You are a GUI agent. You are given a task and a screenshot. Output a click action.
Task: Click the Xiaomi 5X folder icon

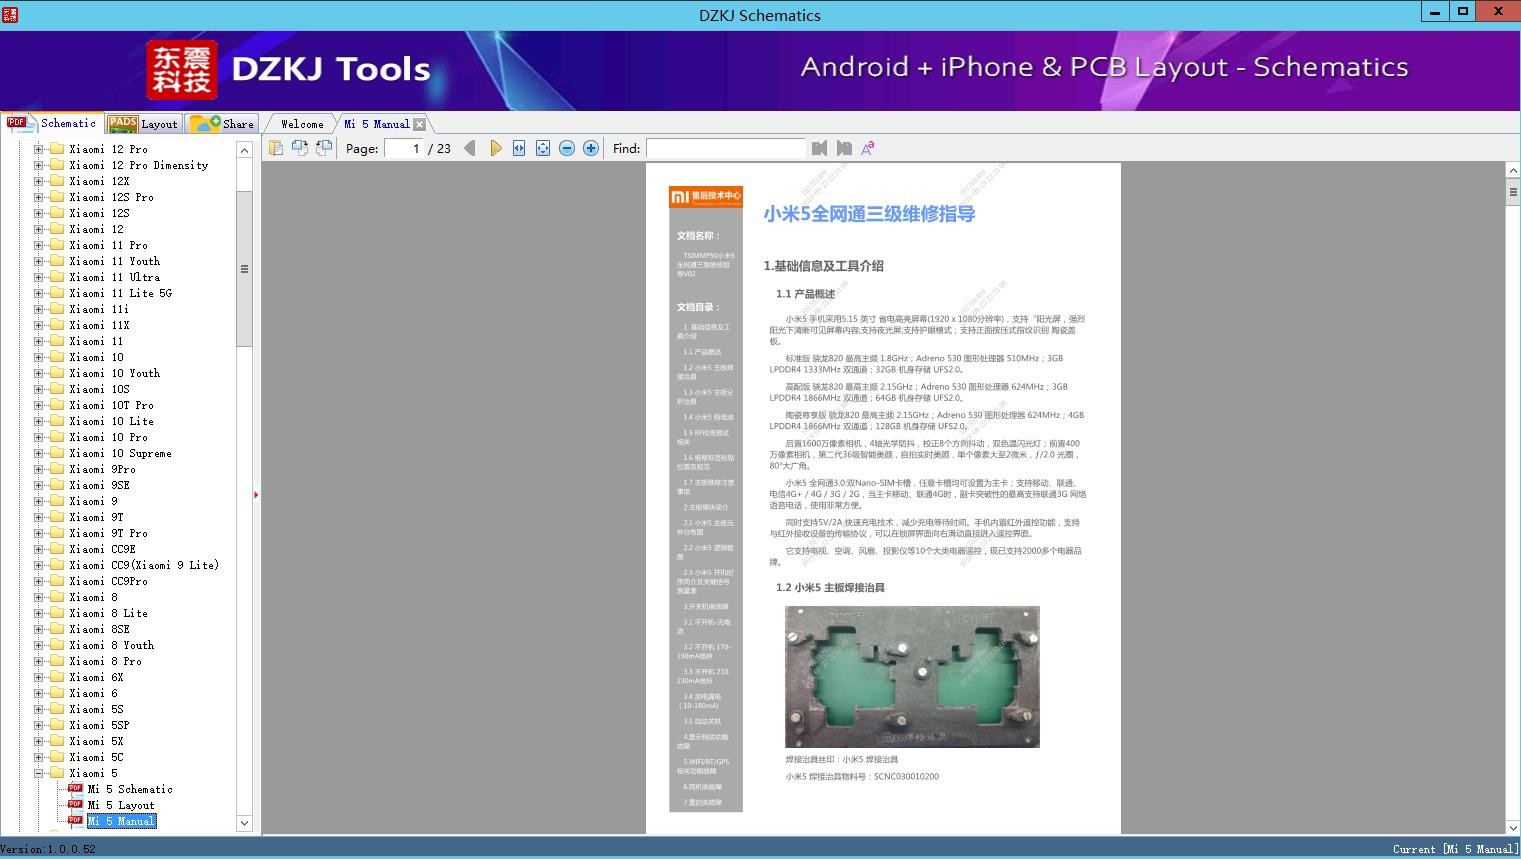coord(57,741)
